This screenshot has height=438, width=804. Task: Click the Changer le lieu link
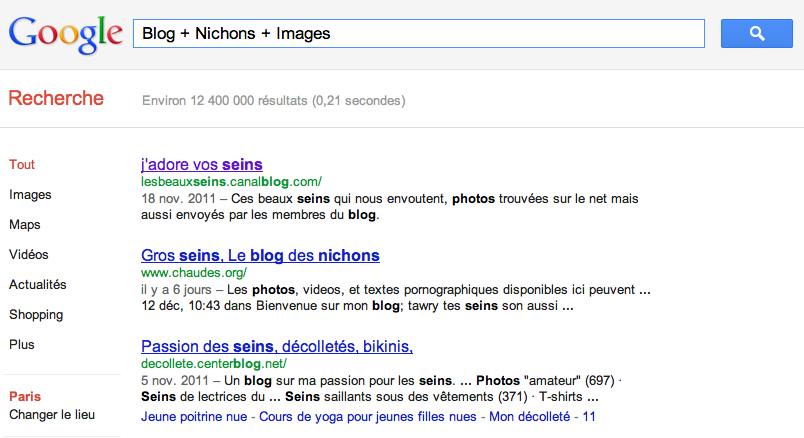[52, 414]
